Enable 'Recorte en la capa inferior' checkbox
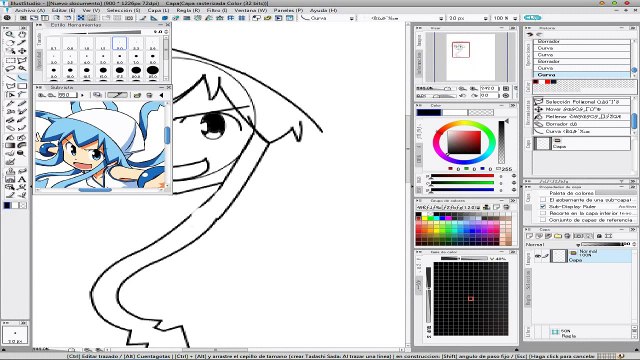 (x=543, y=213)
